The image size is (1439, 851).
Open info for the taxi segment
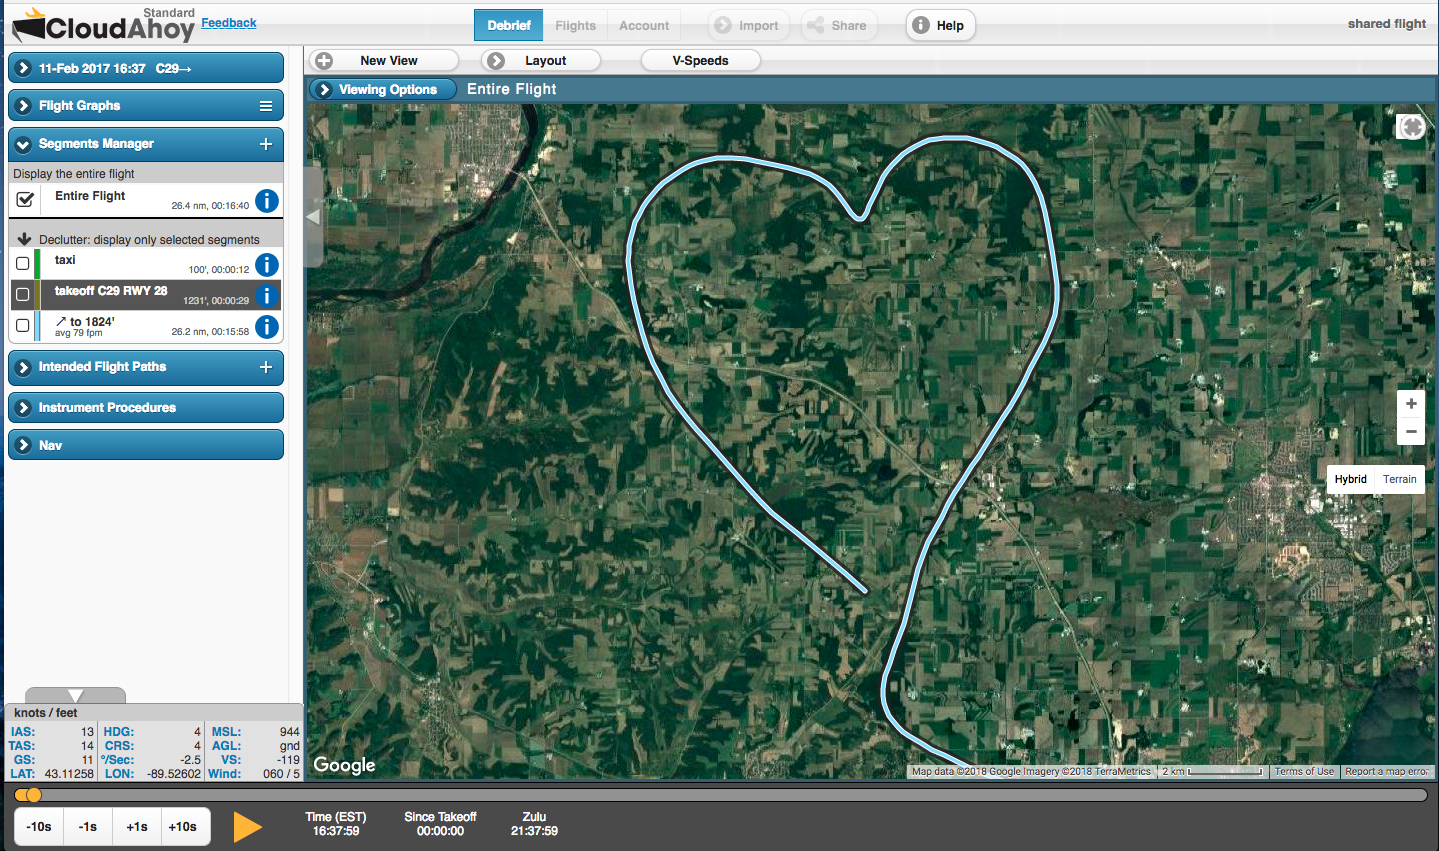click(x=266, y=264)
